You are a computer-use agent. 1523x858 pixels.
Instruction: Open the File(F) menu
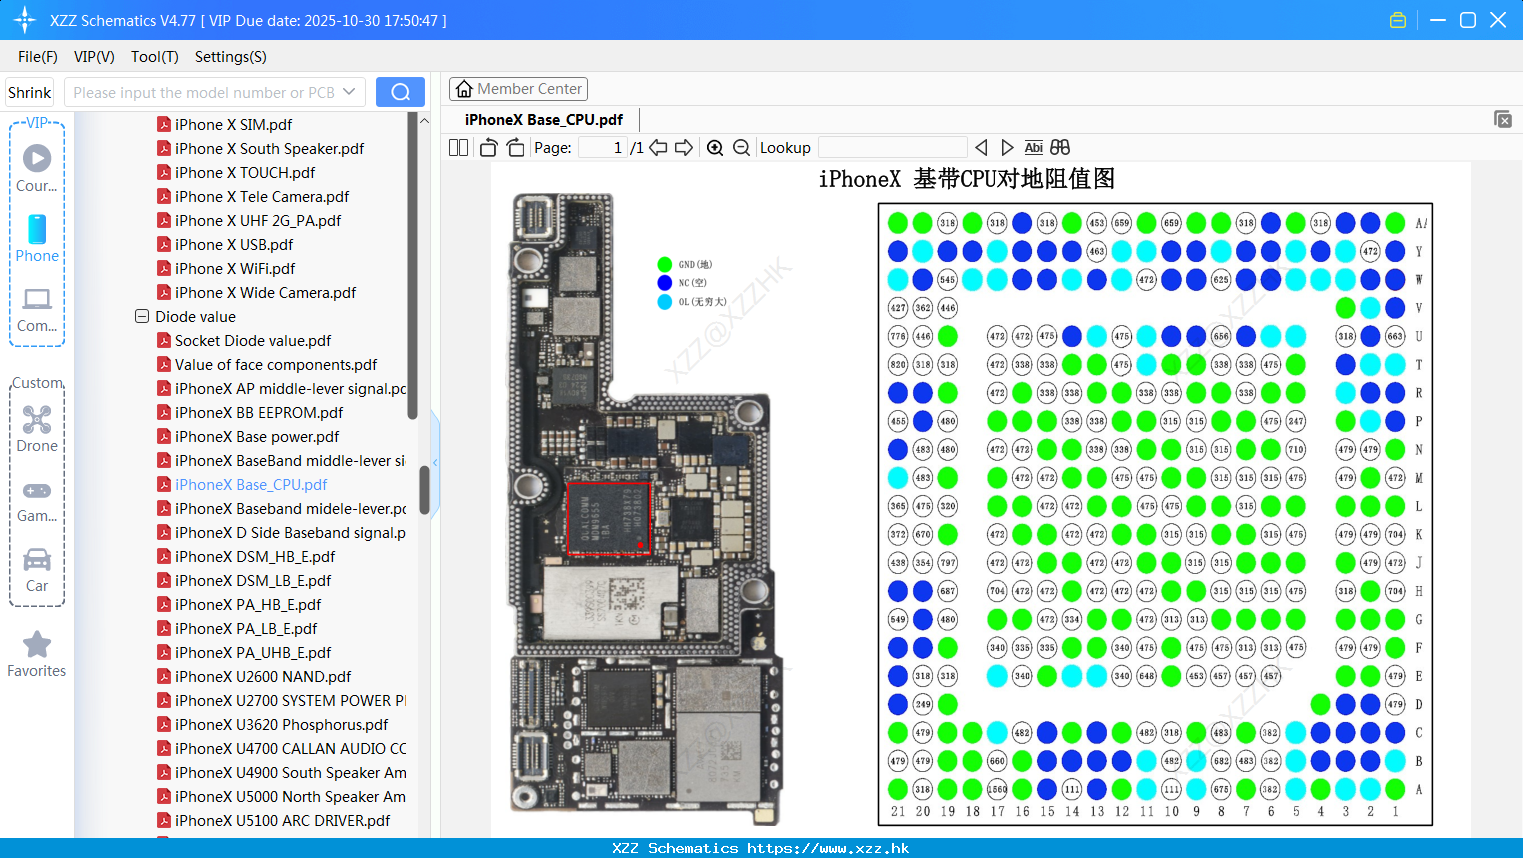point(37,57)
